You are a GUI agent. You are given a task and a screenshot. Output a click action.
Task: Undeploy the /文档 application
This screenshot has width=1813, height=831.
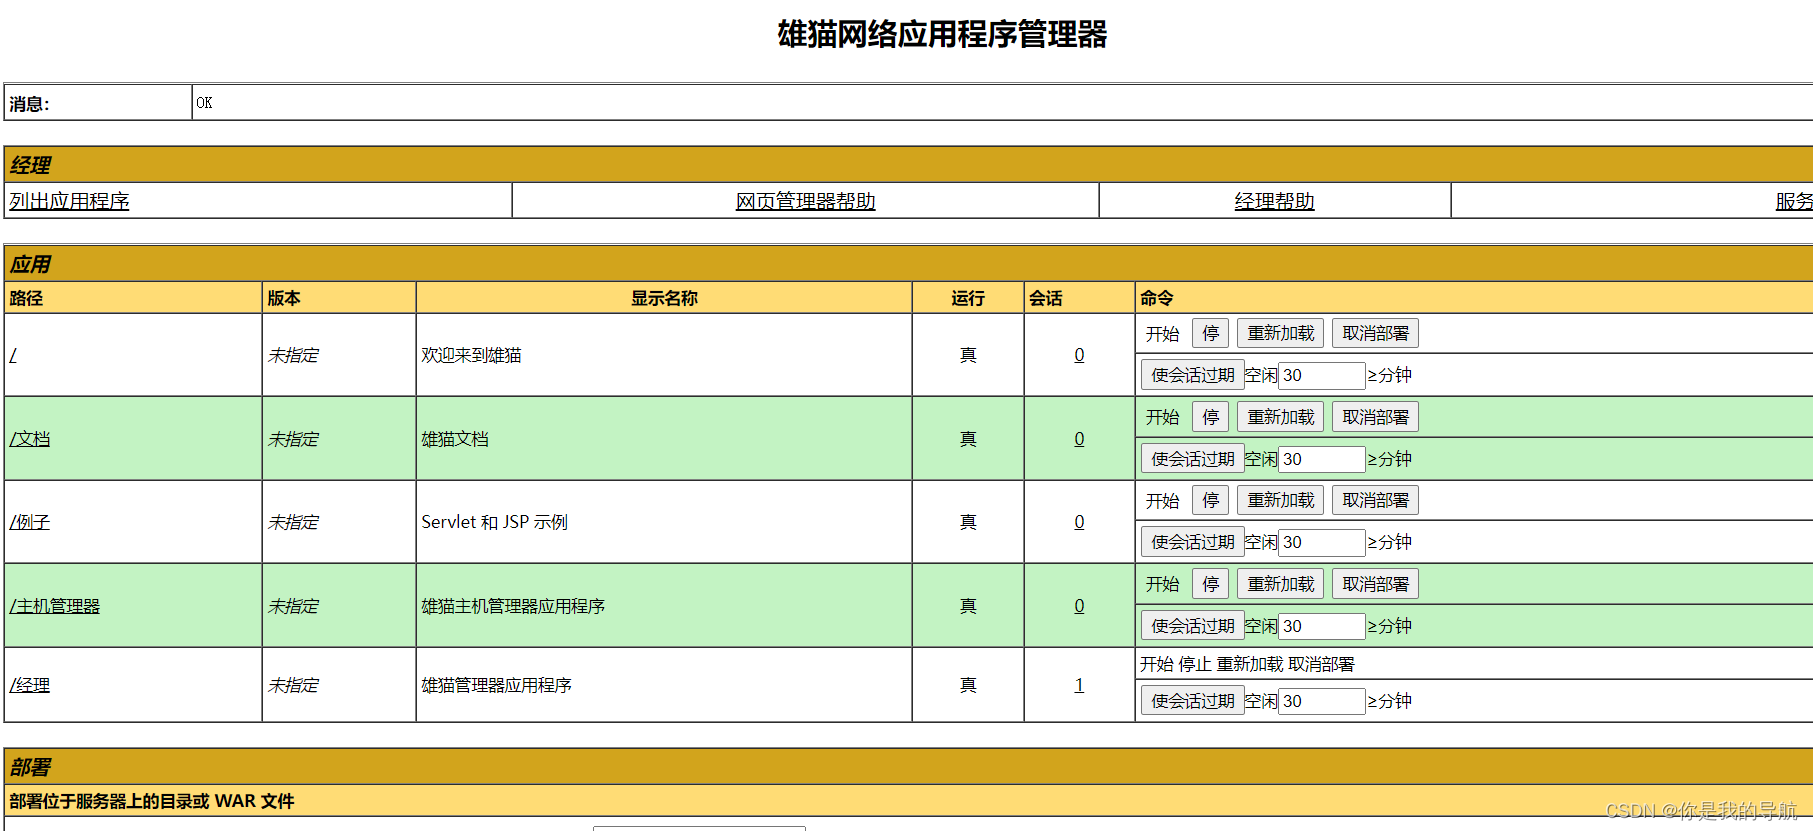click(x=1375, y=417)
